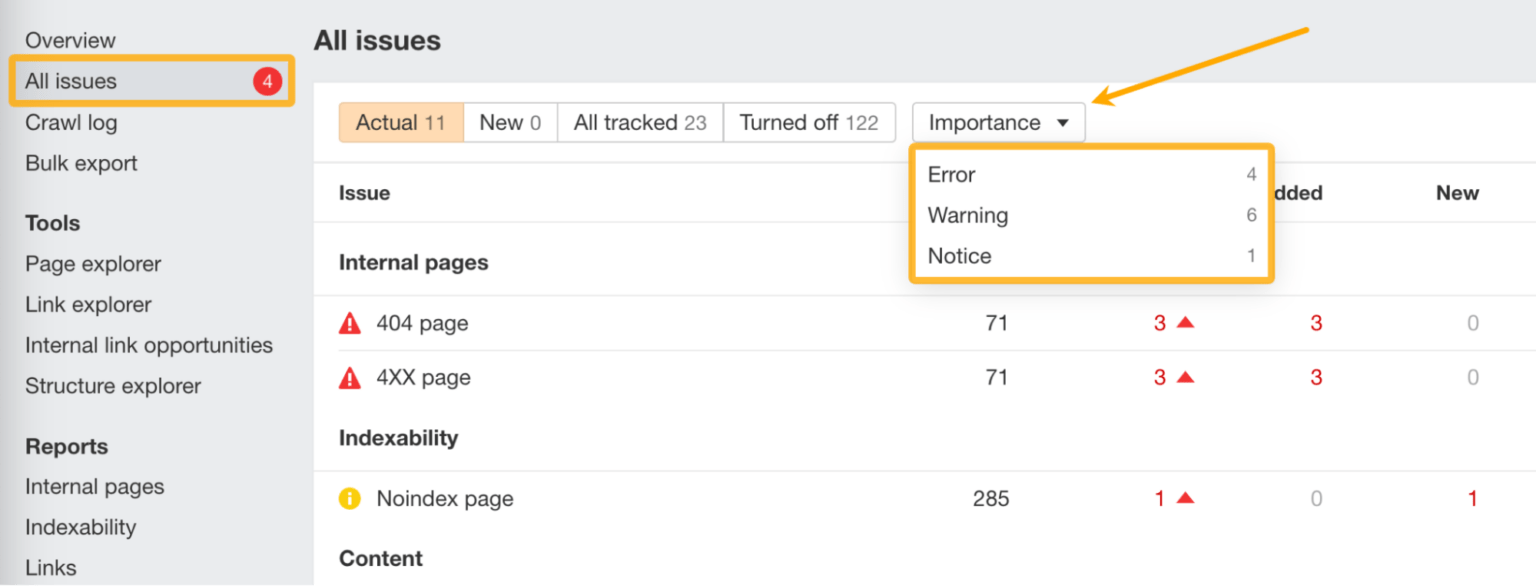Sort issues by the New column header

pyautogui.click(x=1457, y=192)
